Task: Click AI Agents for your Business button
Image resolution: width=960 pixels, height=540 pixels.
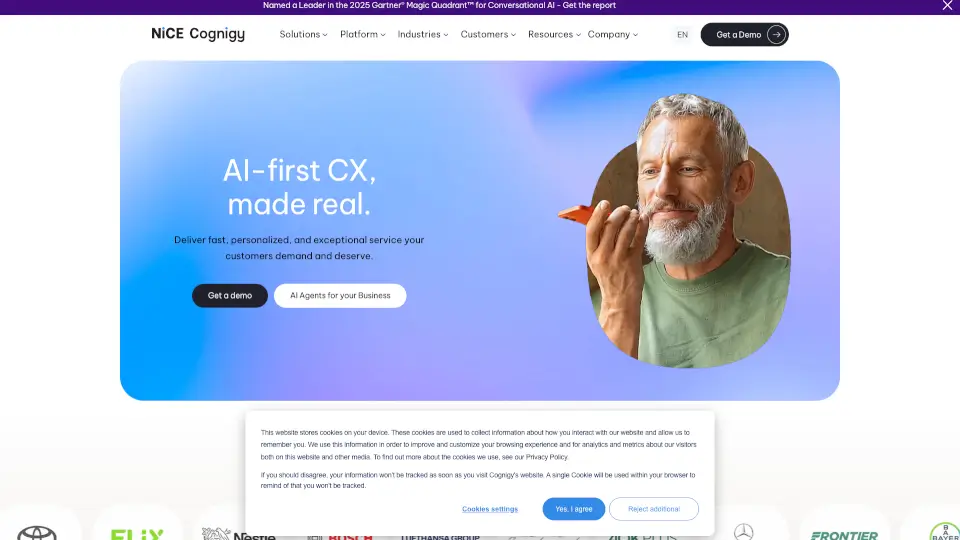Action: pos(340,296)
